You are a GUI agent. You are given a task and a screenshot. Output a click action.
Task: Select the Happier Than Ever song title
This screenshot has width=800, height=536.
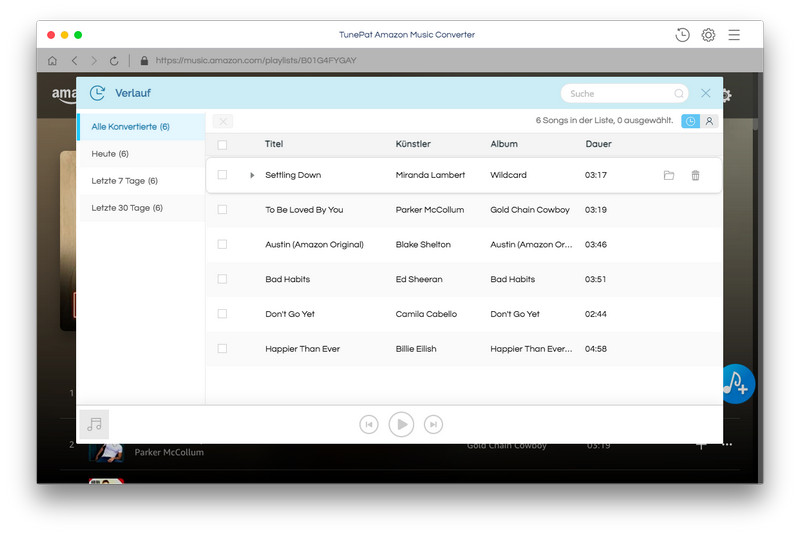click(302, 349)
